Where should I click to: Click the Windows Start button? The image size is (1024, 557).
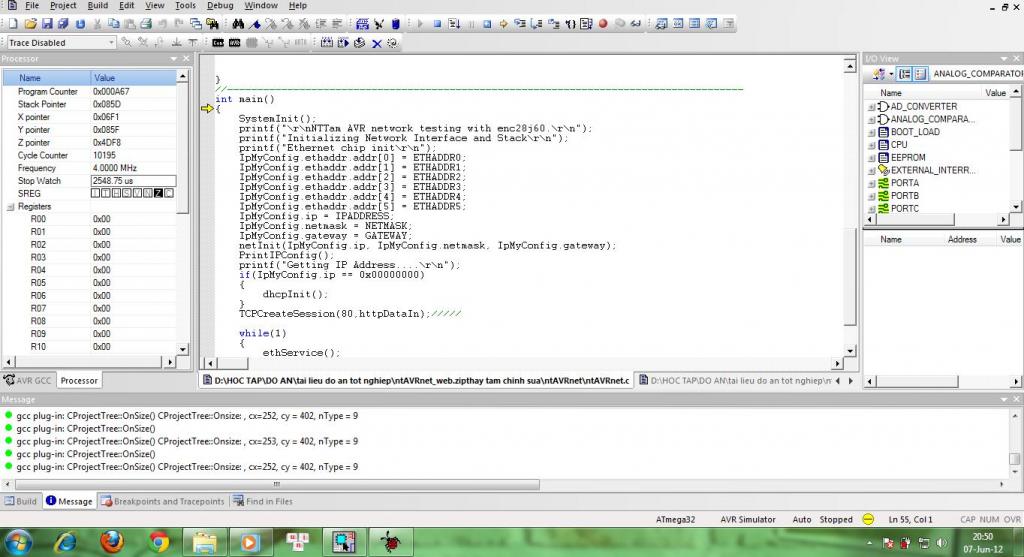18,542
